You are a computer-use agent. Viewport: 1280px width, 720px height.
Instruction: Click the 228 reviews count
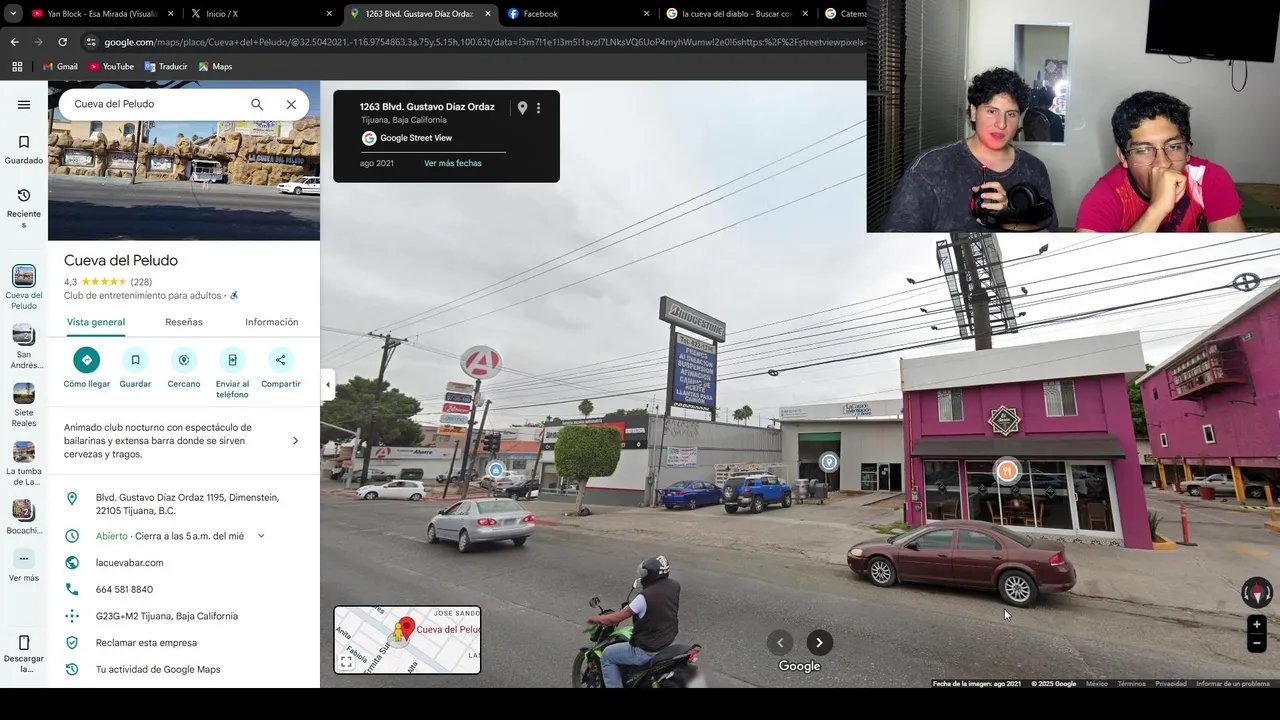pyautogui.click(x=141, y=282)
